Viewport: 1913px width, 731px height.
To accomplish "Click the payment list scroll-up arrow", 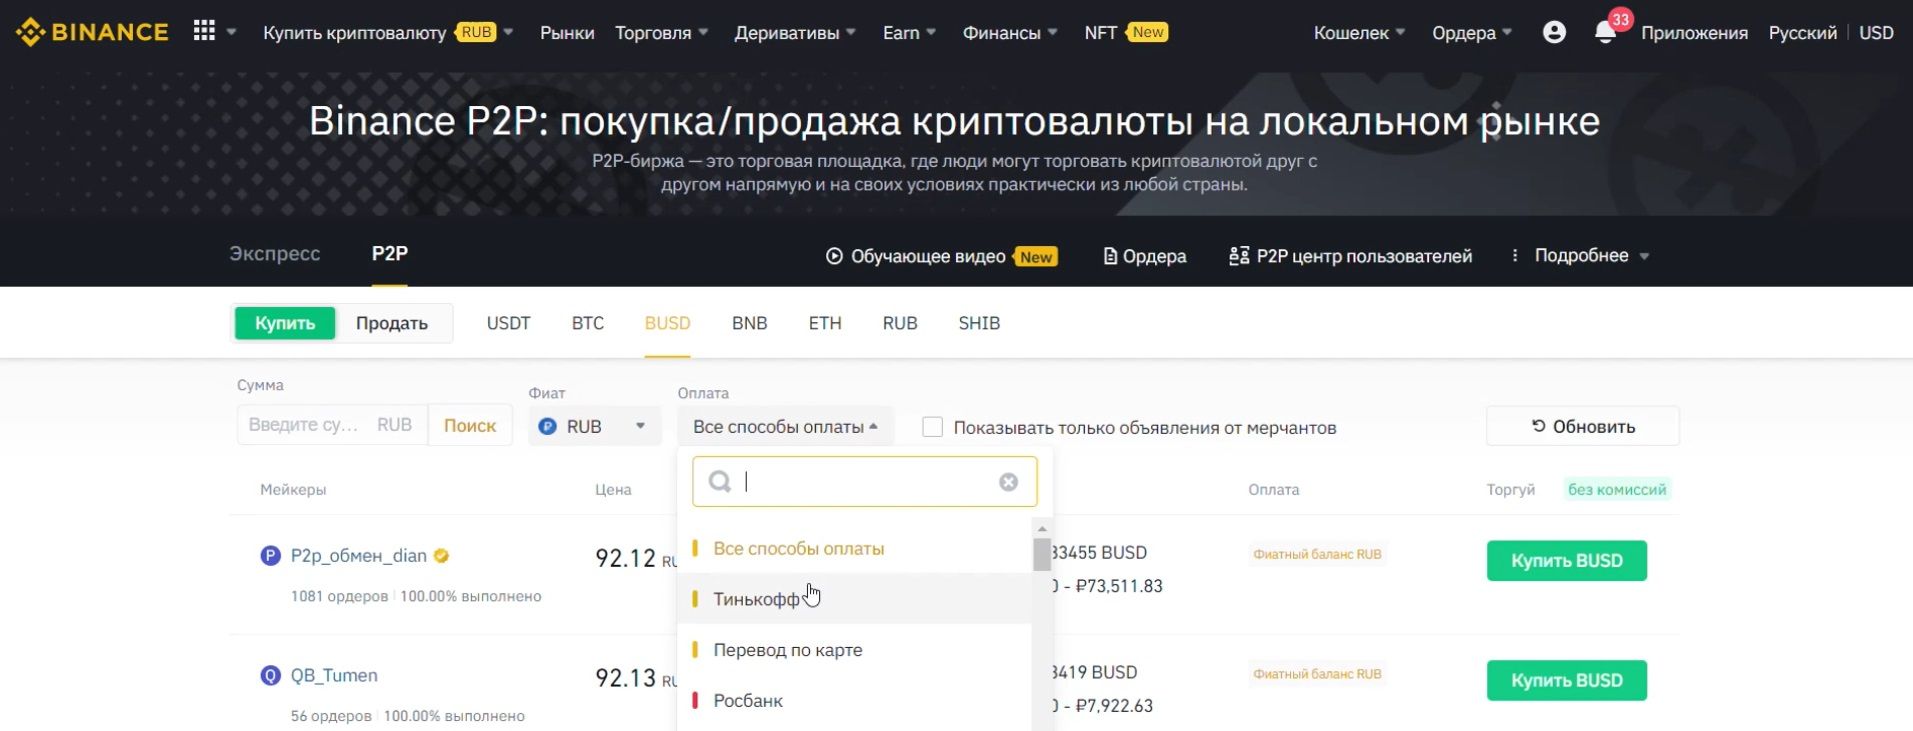I will pyautogui.click(x=1042, y=529).
